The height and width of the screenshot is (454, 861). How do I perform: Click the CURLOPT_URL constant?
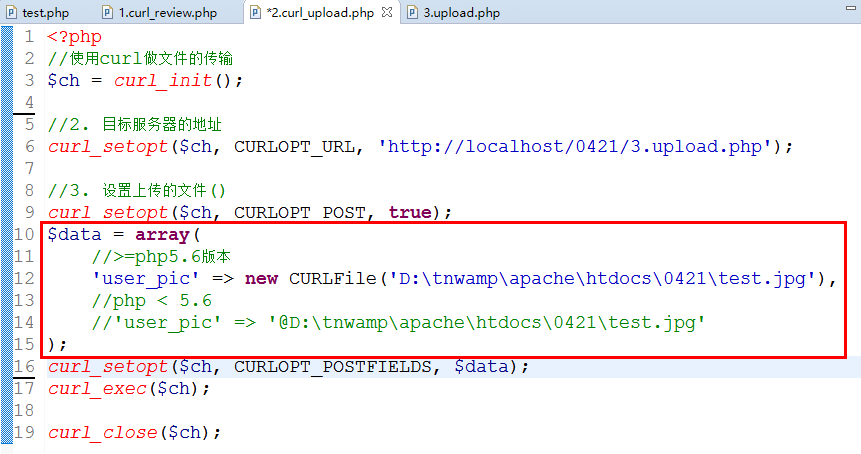[294, 147]
